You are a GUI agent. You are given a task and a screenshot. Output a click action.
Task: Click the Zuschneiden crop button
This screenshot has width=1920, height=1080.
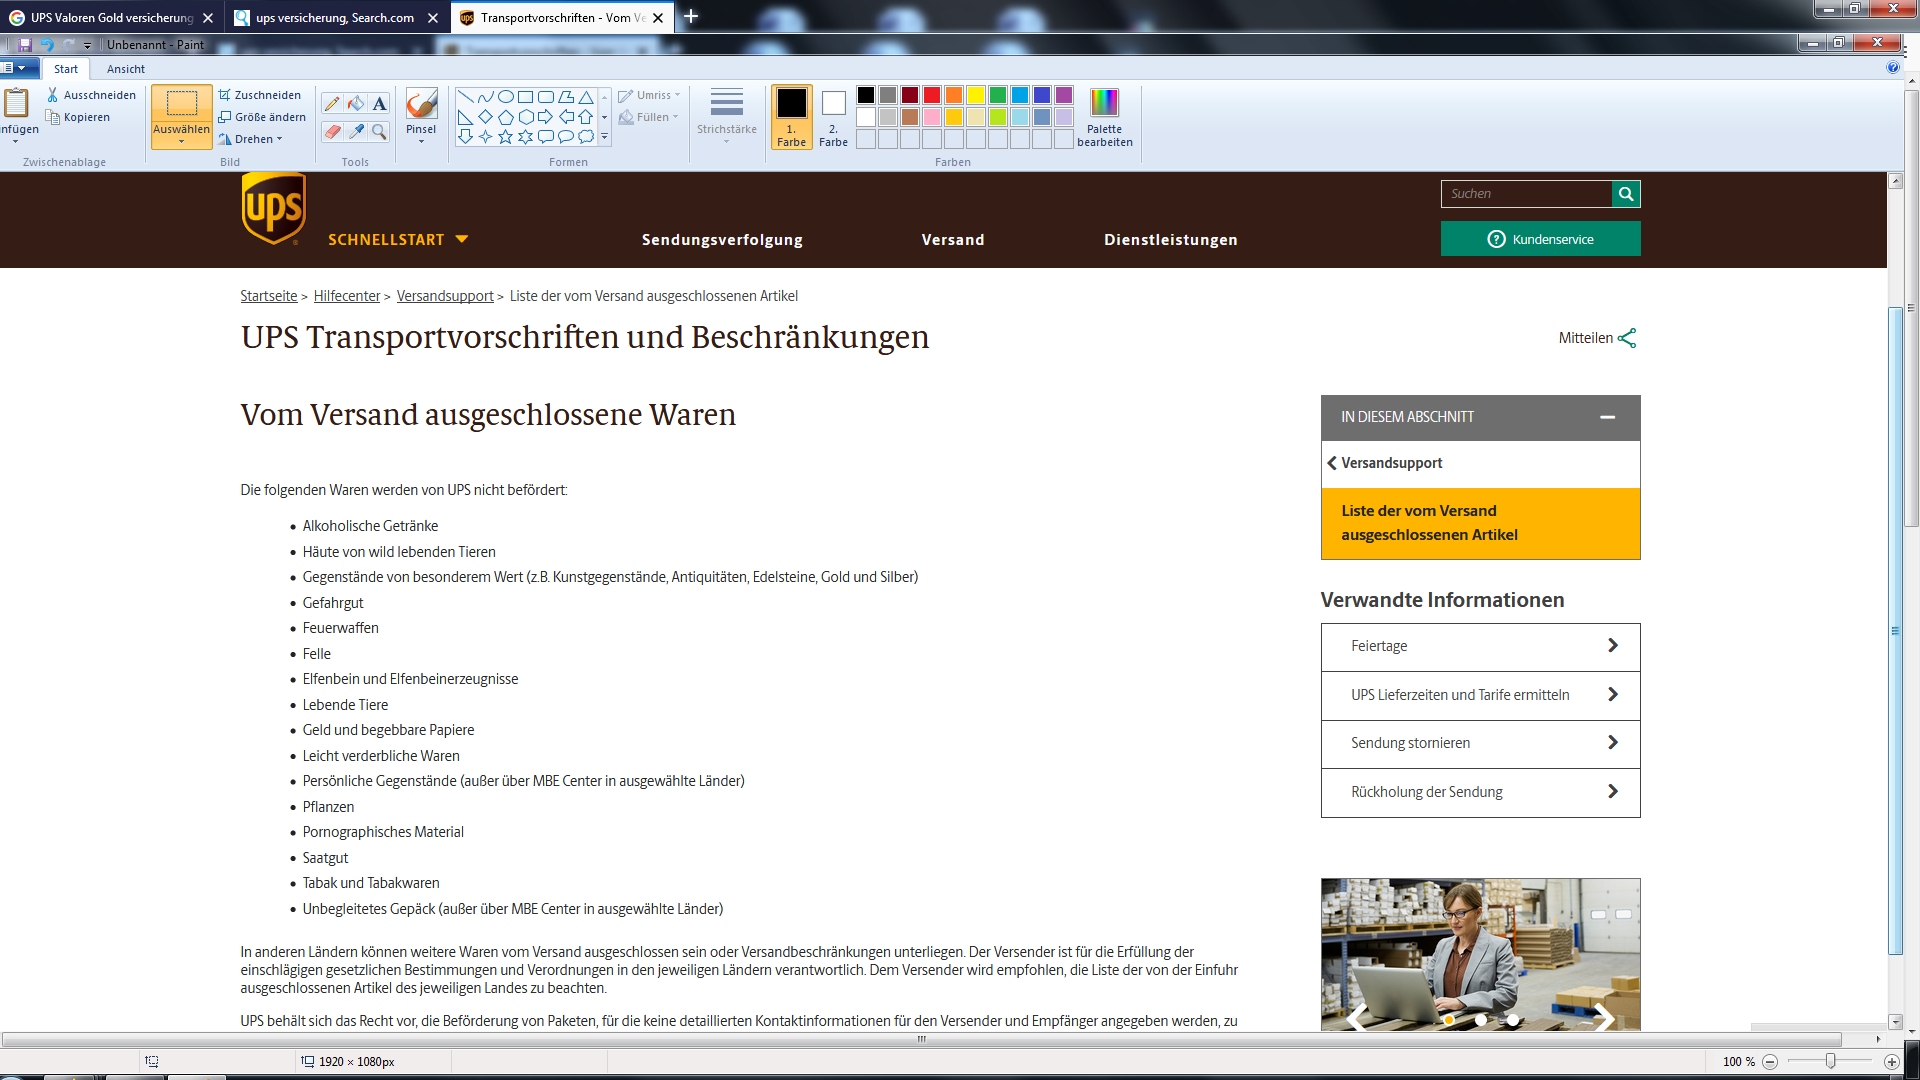pos(259,95)
